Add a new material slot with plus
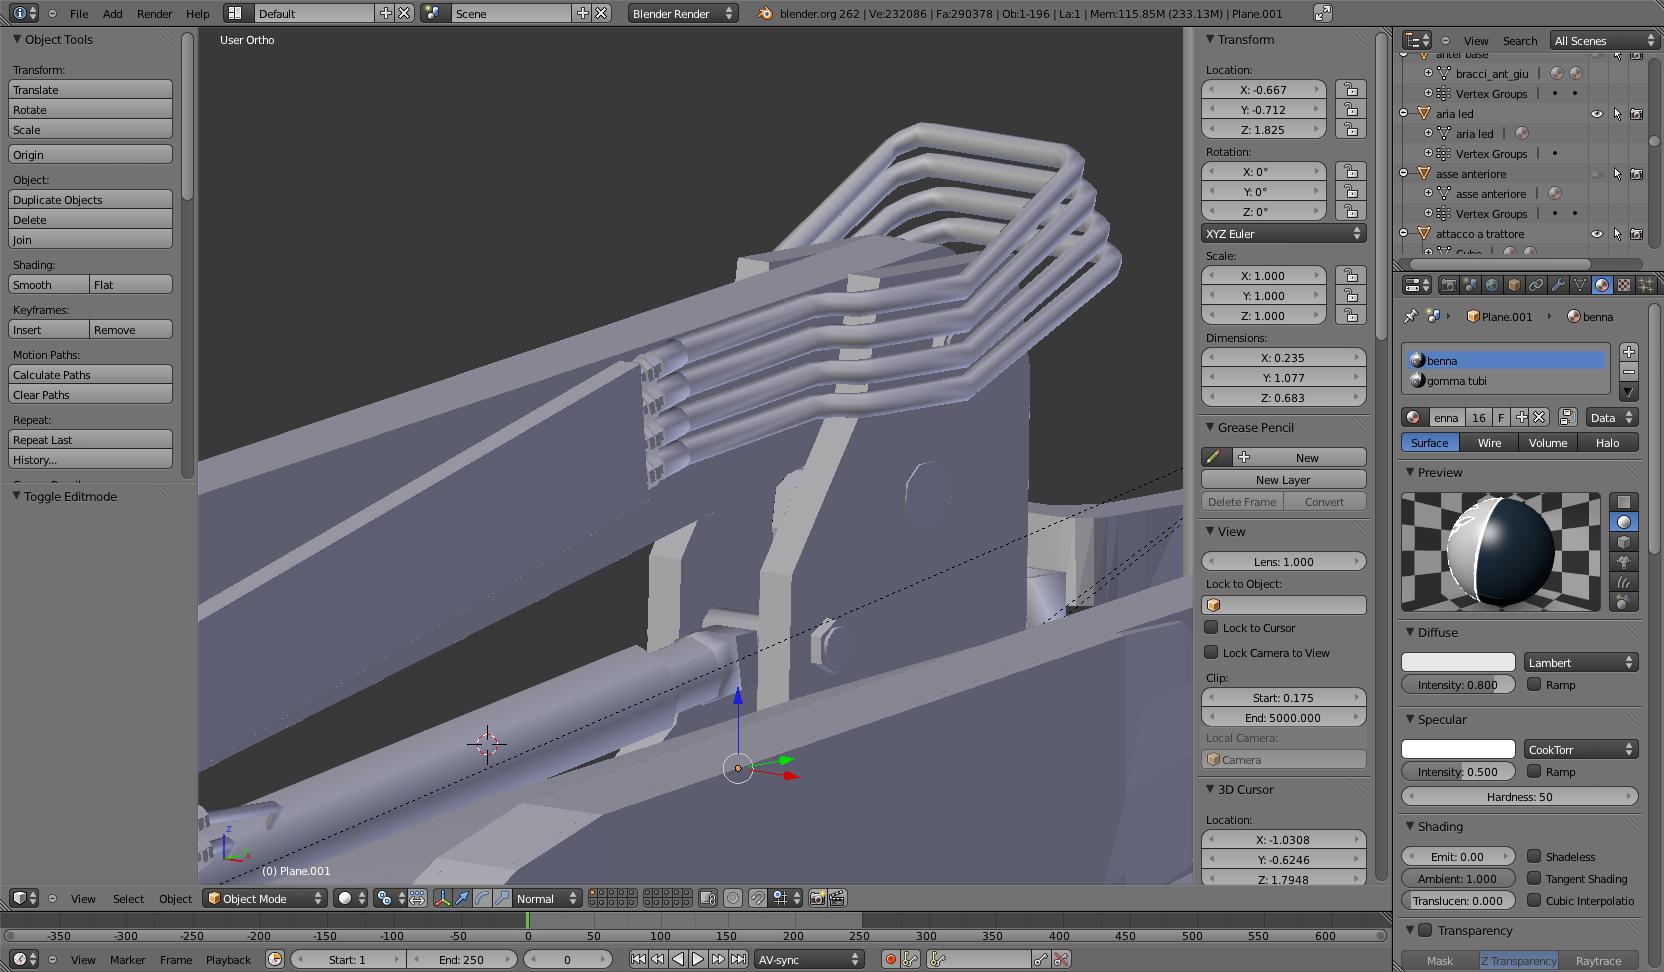Viewport: 1664px width, 972px height. (x=1629, y=352)
